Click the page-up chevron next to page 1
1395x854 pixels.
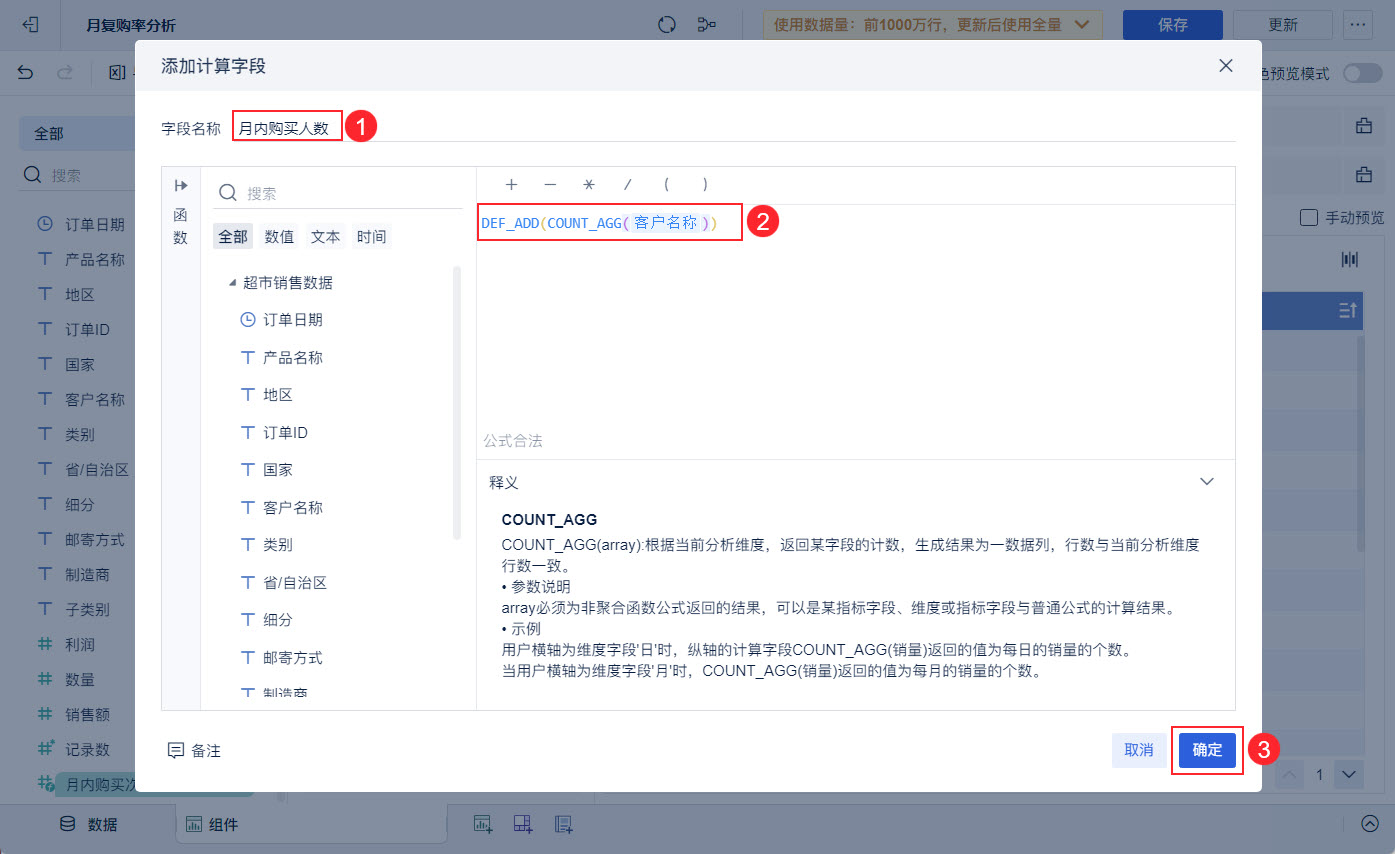[1291, 774]
